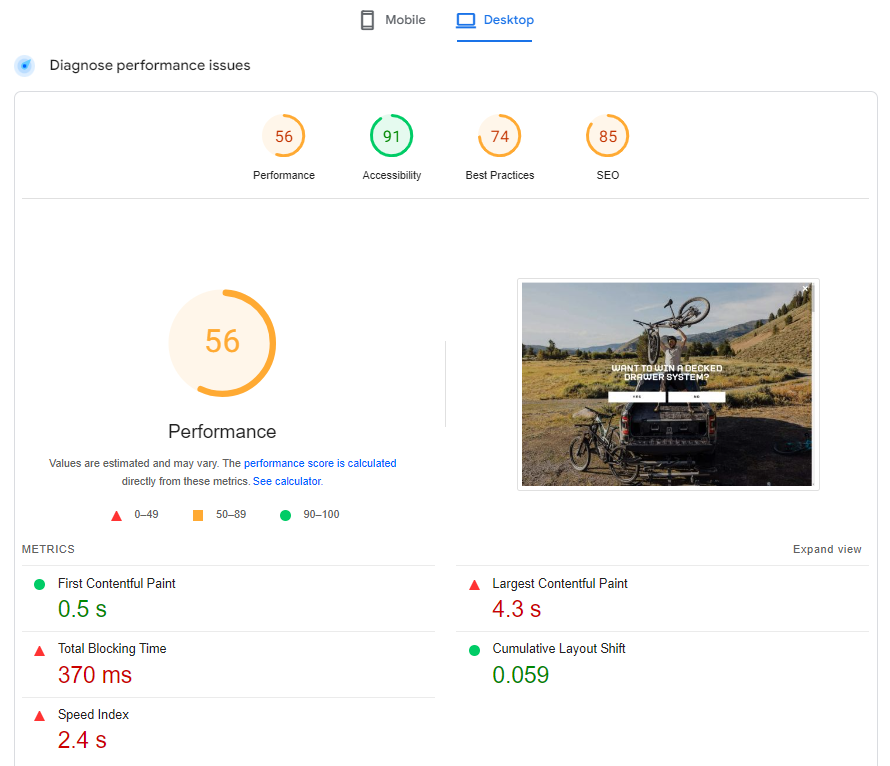Click the large Performance gauge circle
The image size is (890, 766).
(x=222, y=342)
